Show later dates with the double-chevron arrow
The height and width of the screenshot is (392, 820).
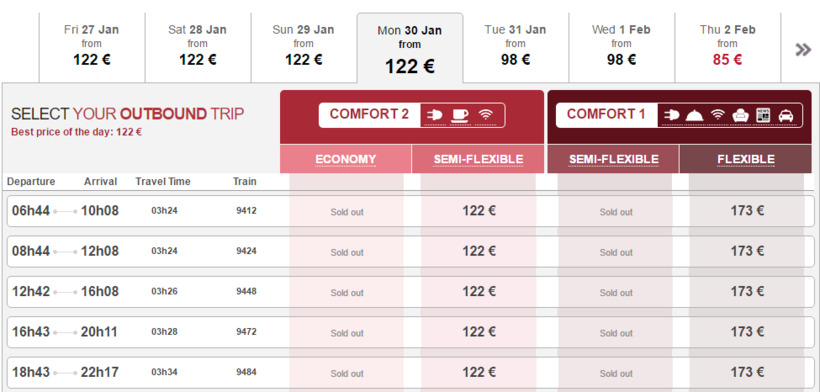(803, 50)
